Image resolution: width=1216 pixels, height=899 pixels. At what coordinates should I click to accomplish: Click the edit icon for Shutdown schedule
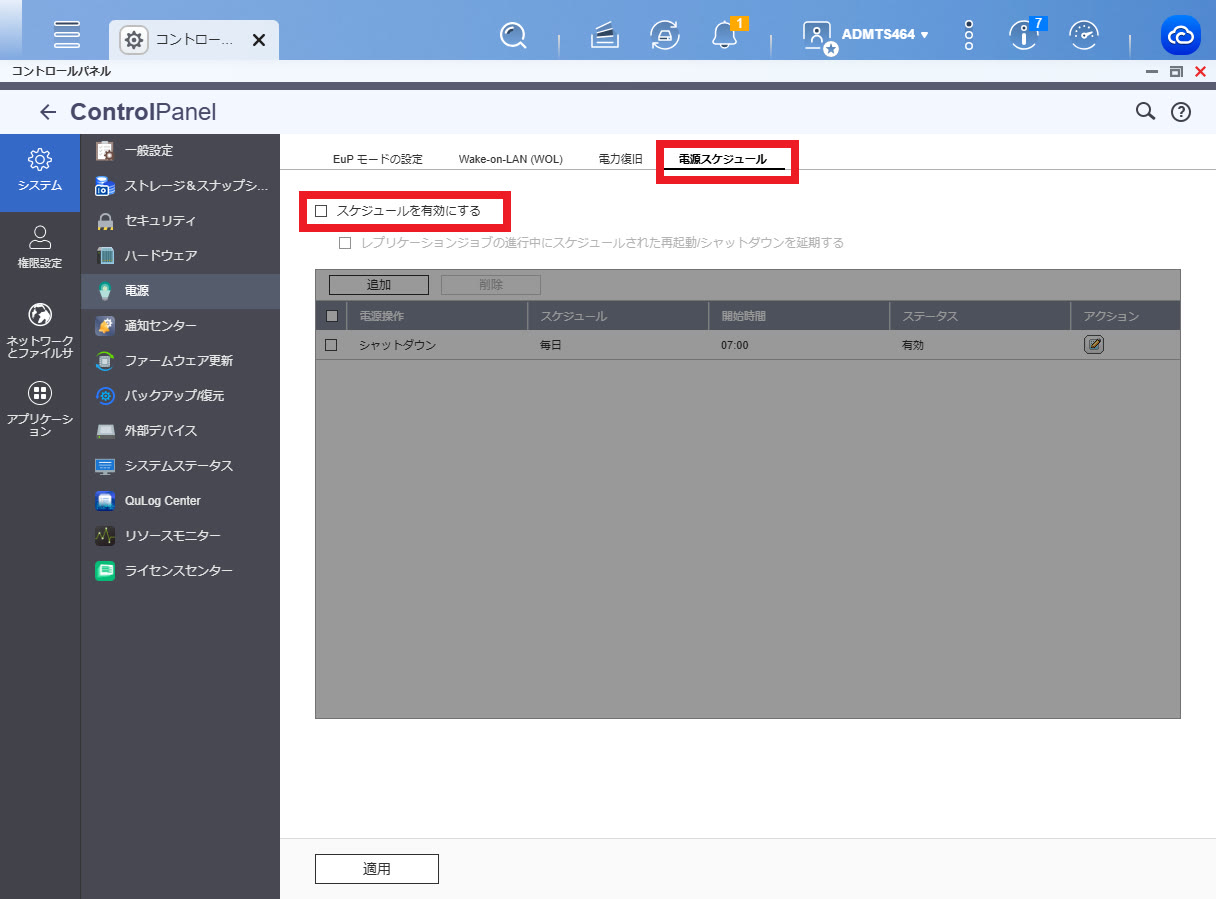click(x=1094, y=345)
